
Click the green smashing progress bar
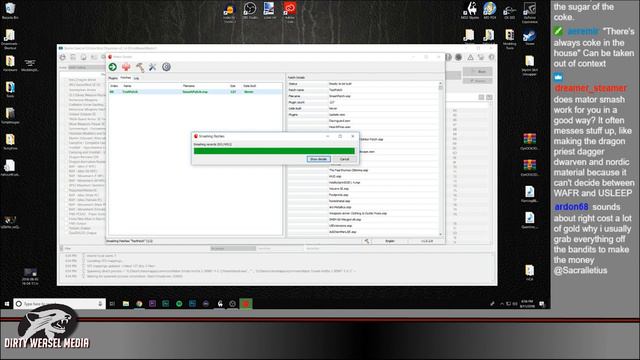point(274,151)
